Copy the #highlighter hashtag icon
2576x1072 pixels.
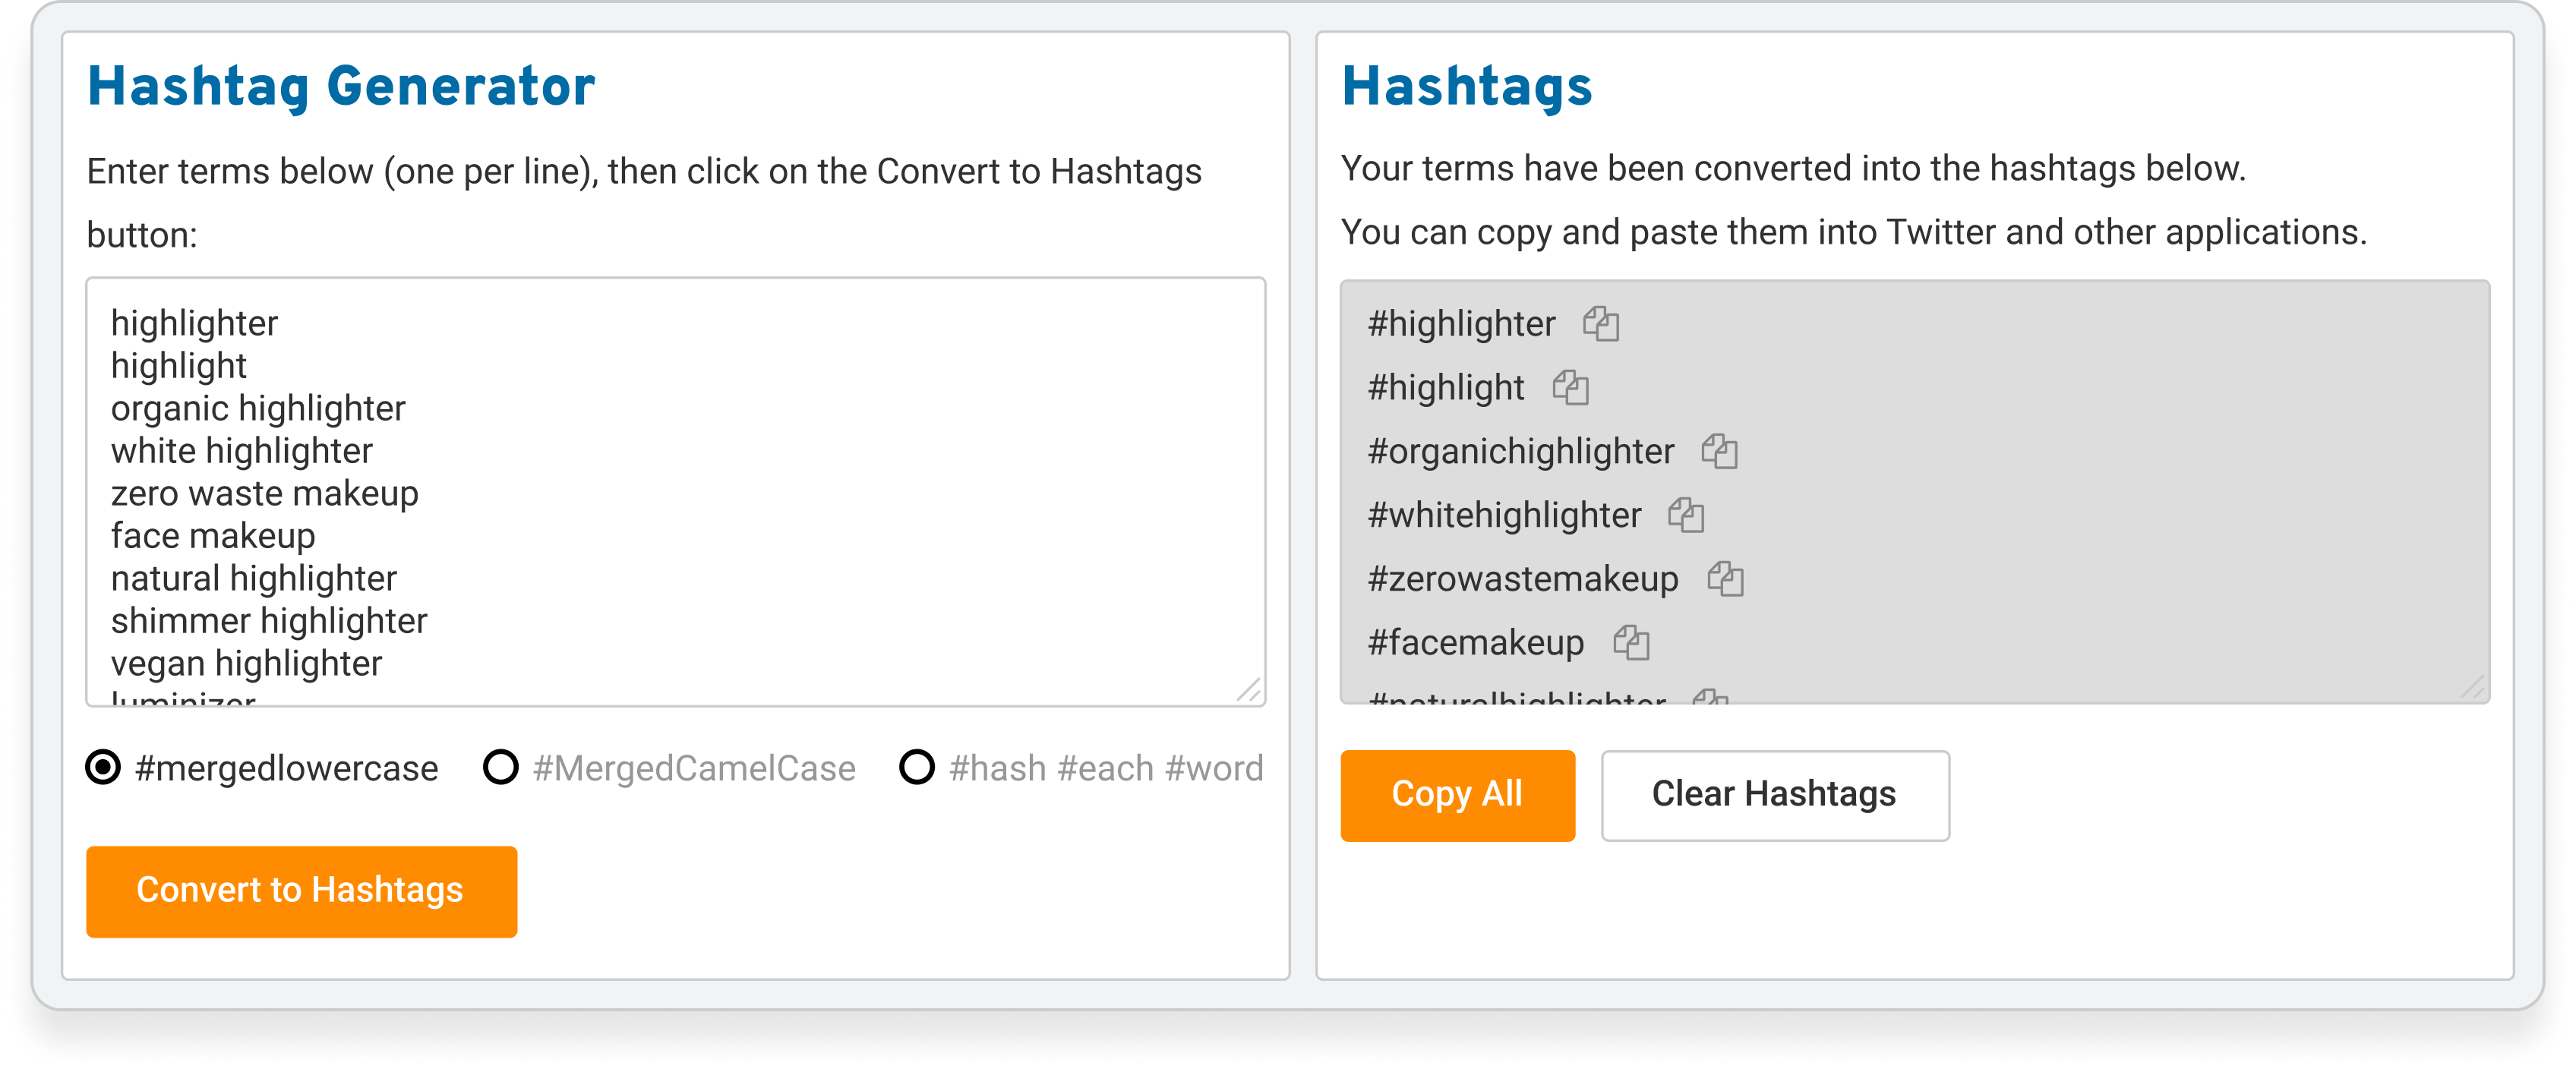(x=1600, y=324)
